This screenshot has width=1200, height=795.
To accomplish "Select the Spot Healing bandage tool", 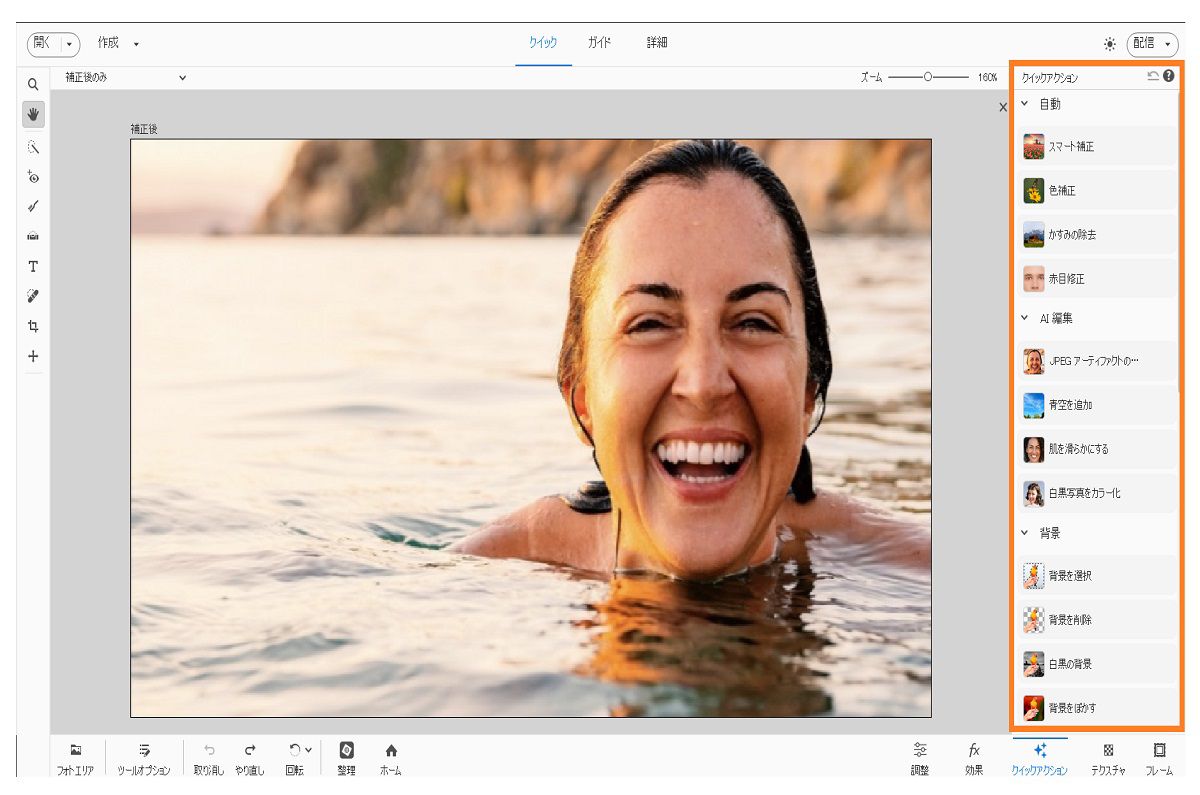I will coord(33,296).
